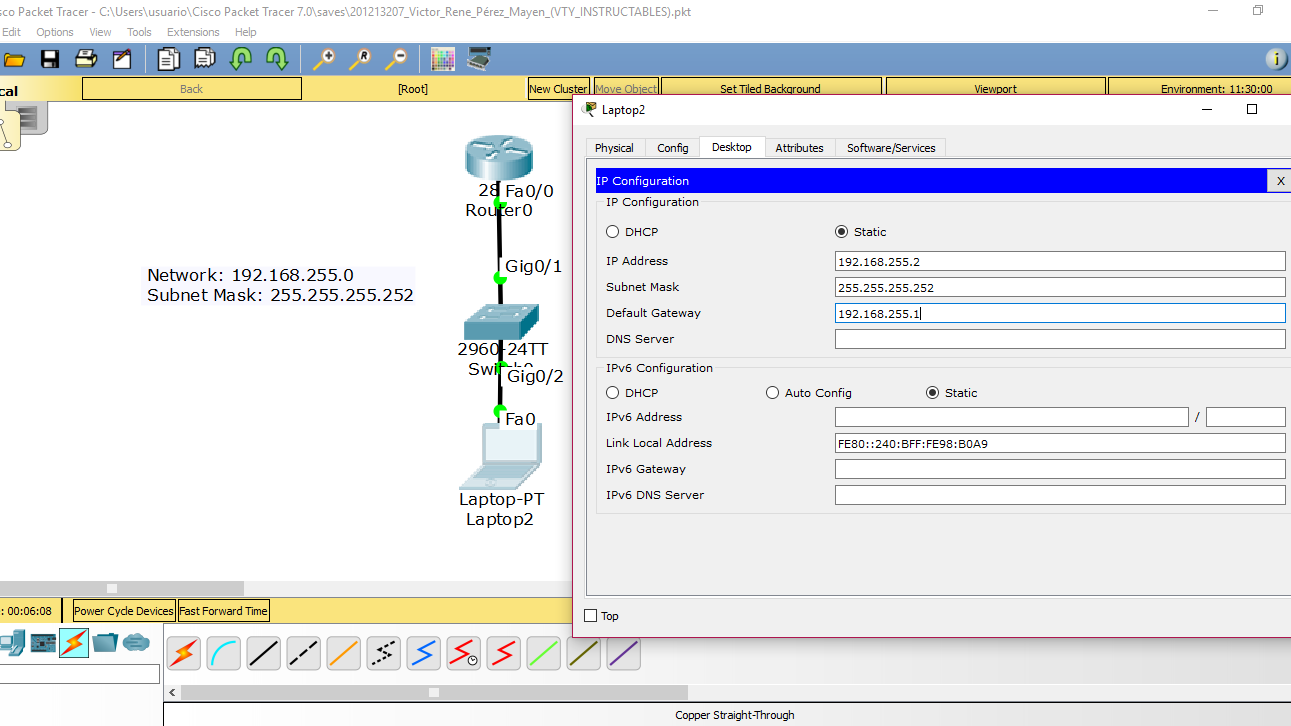This screenshot has height=726, width=1291.
Task: Click the Power Cycle Devices button
Action: pos(124,611)
